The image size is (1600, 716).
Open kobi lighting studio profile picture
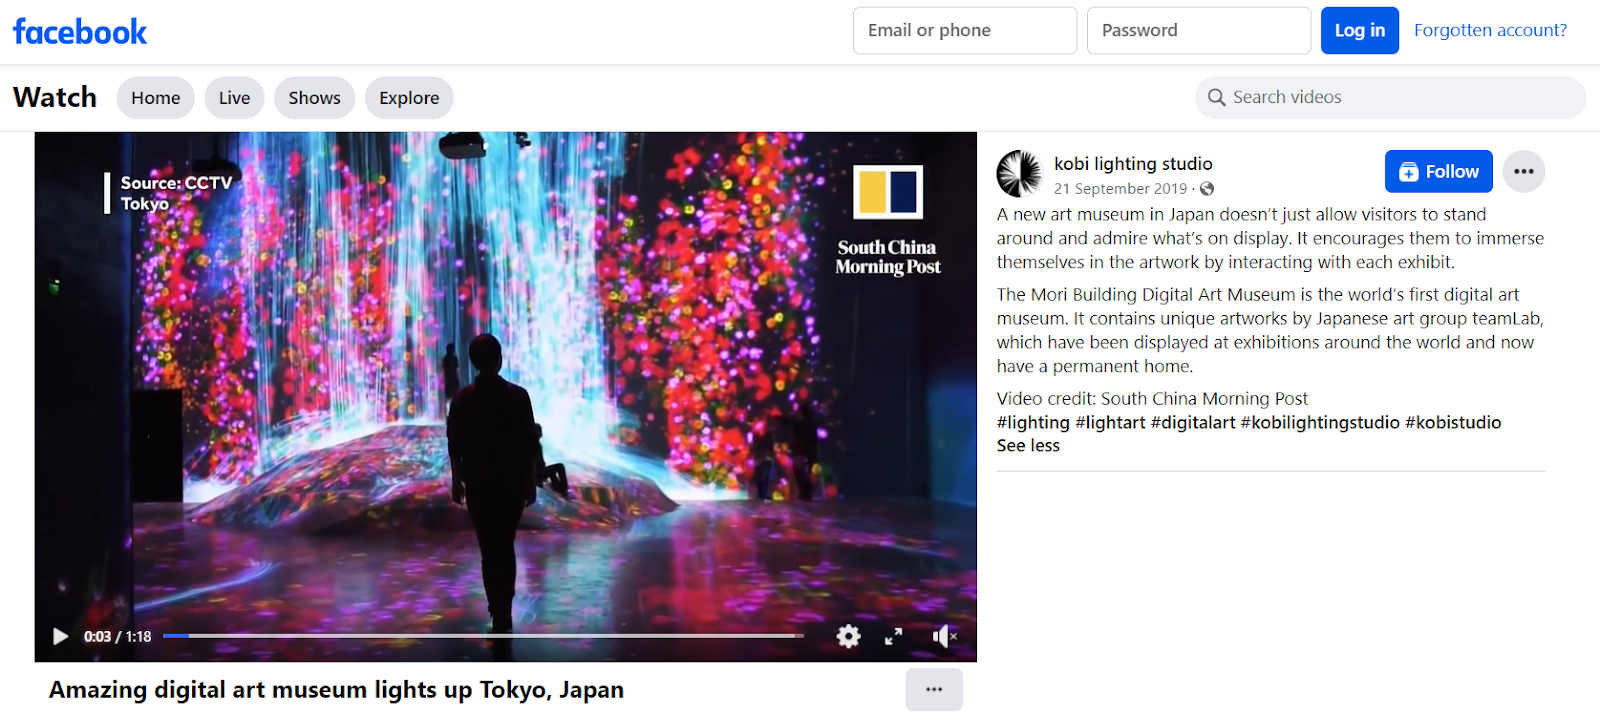click(1019, 174)
